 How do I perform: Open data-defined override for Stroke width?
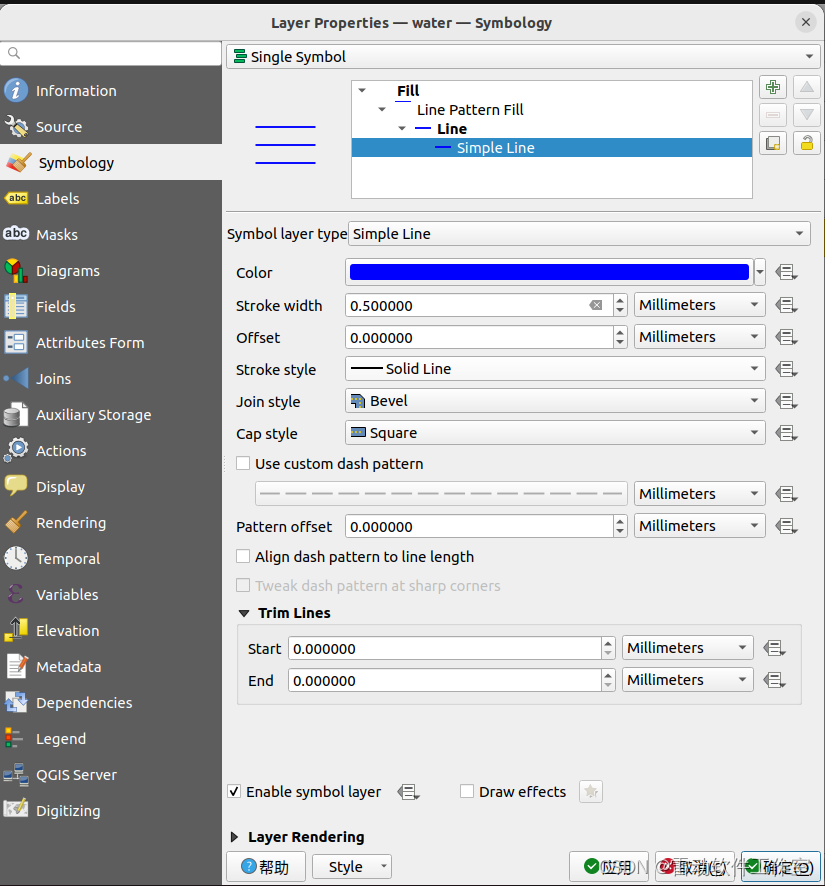[x=786, y=306]
